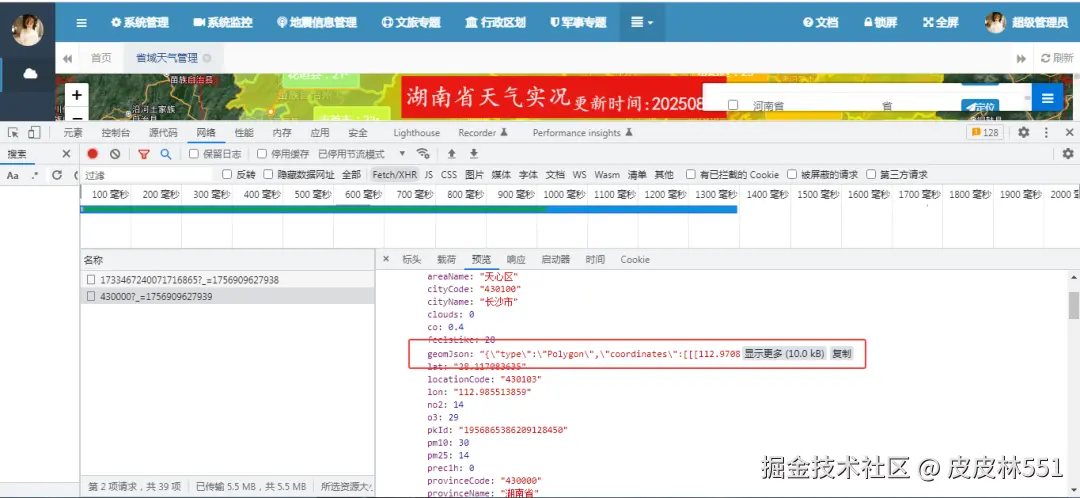Open the Recorder DevTools tab

pyautogui.click(x=483, y=133)
